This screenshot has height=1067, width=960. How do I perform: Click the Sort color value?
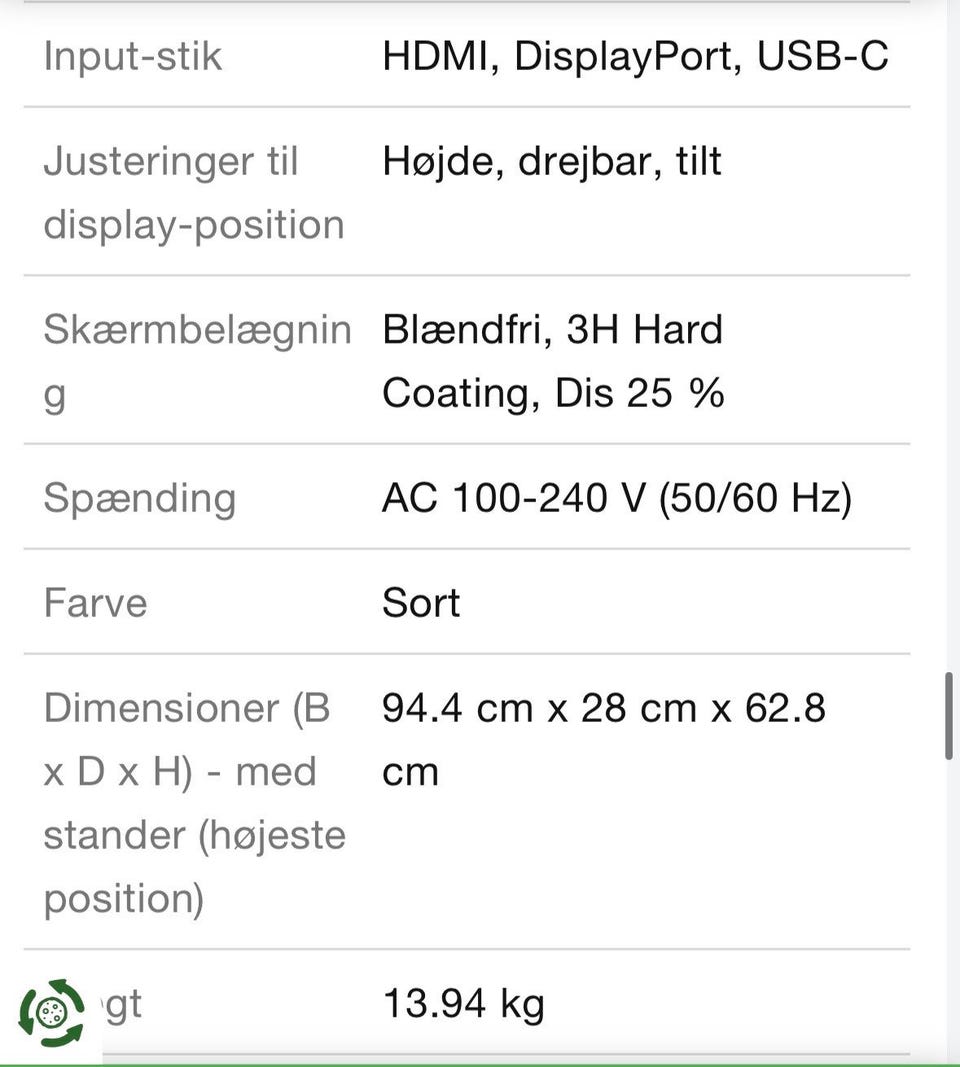coord(421,603)
